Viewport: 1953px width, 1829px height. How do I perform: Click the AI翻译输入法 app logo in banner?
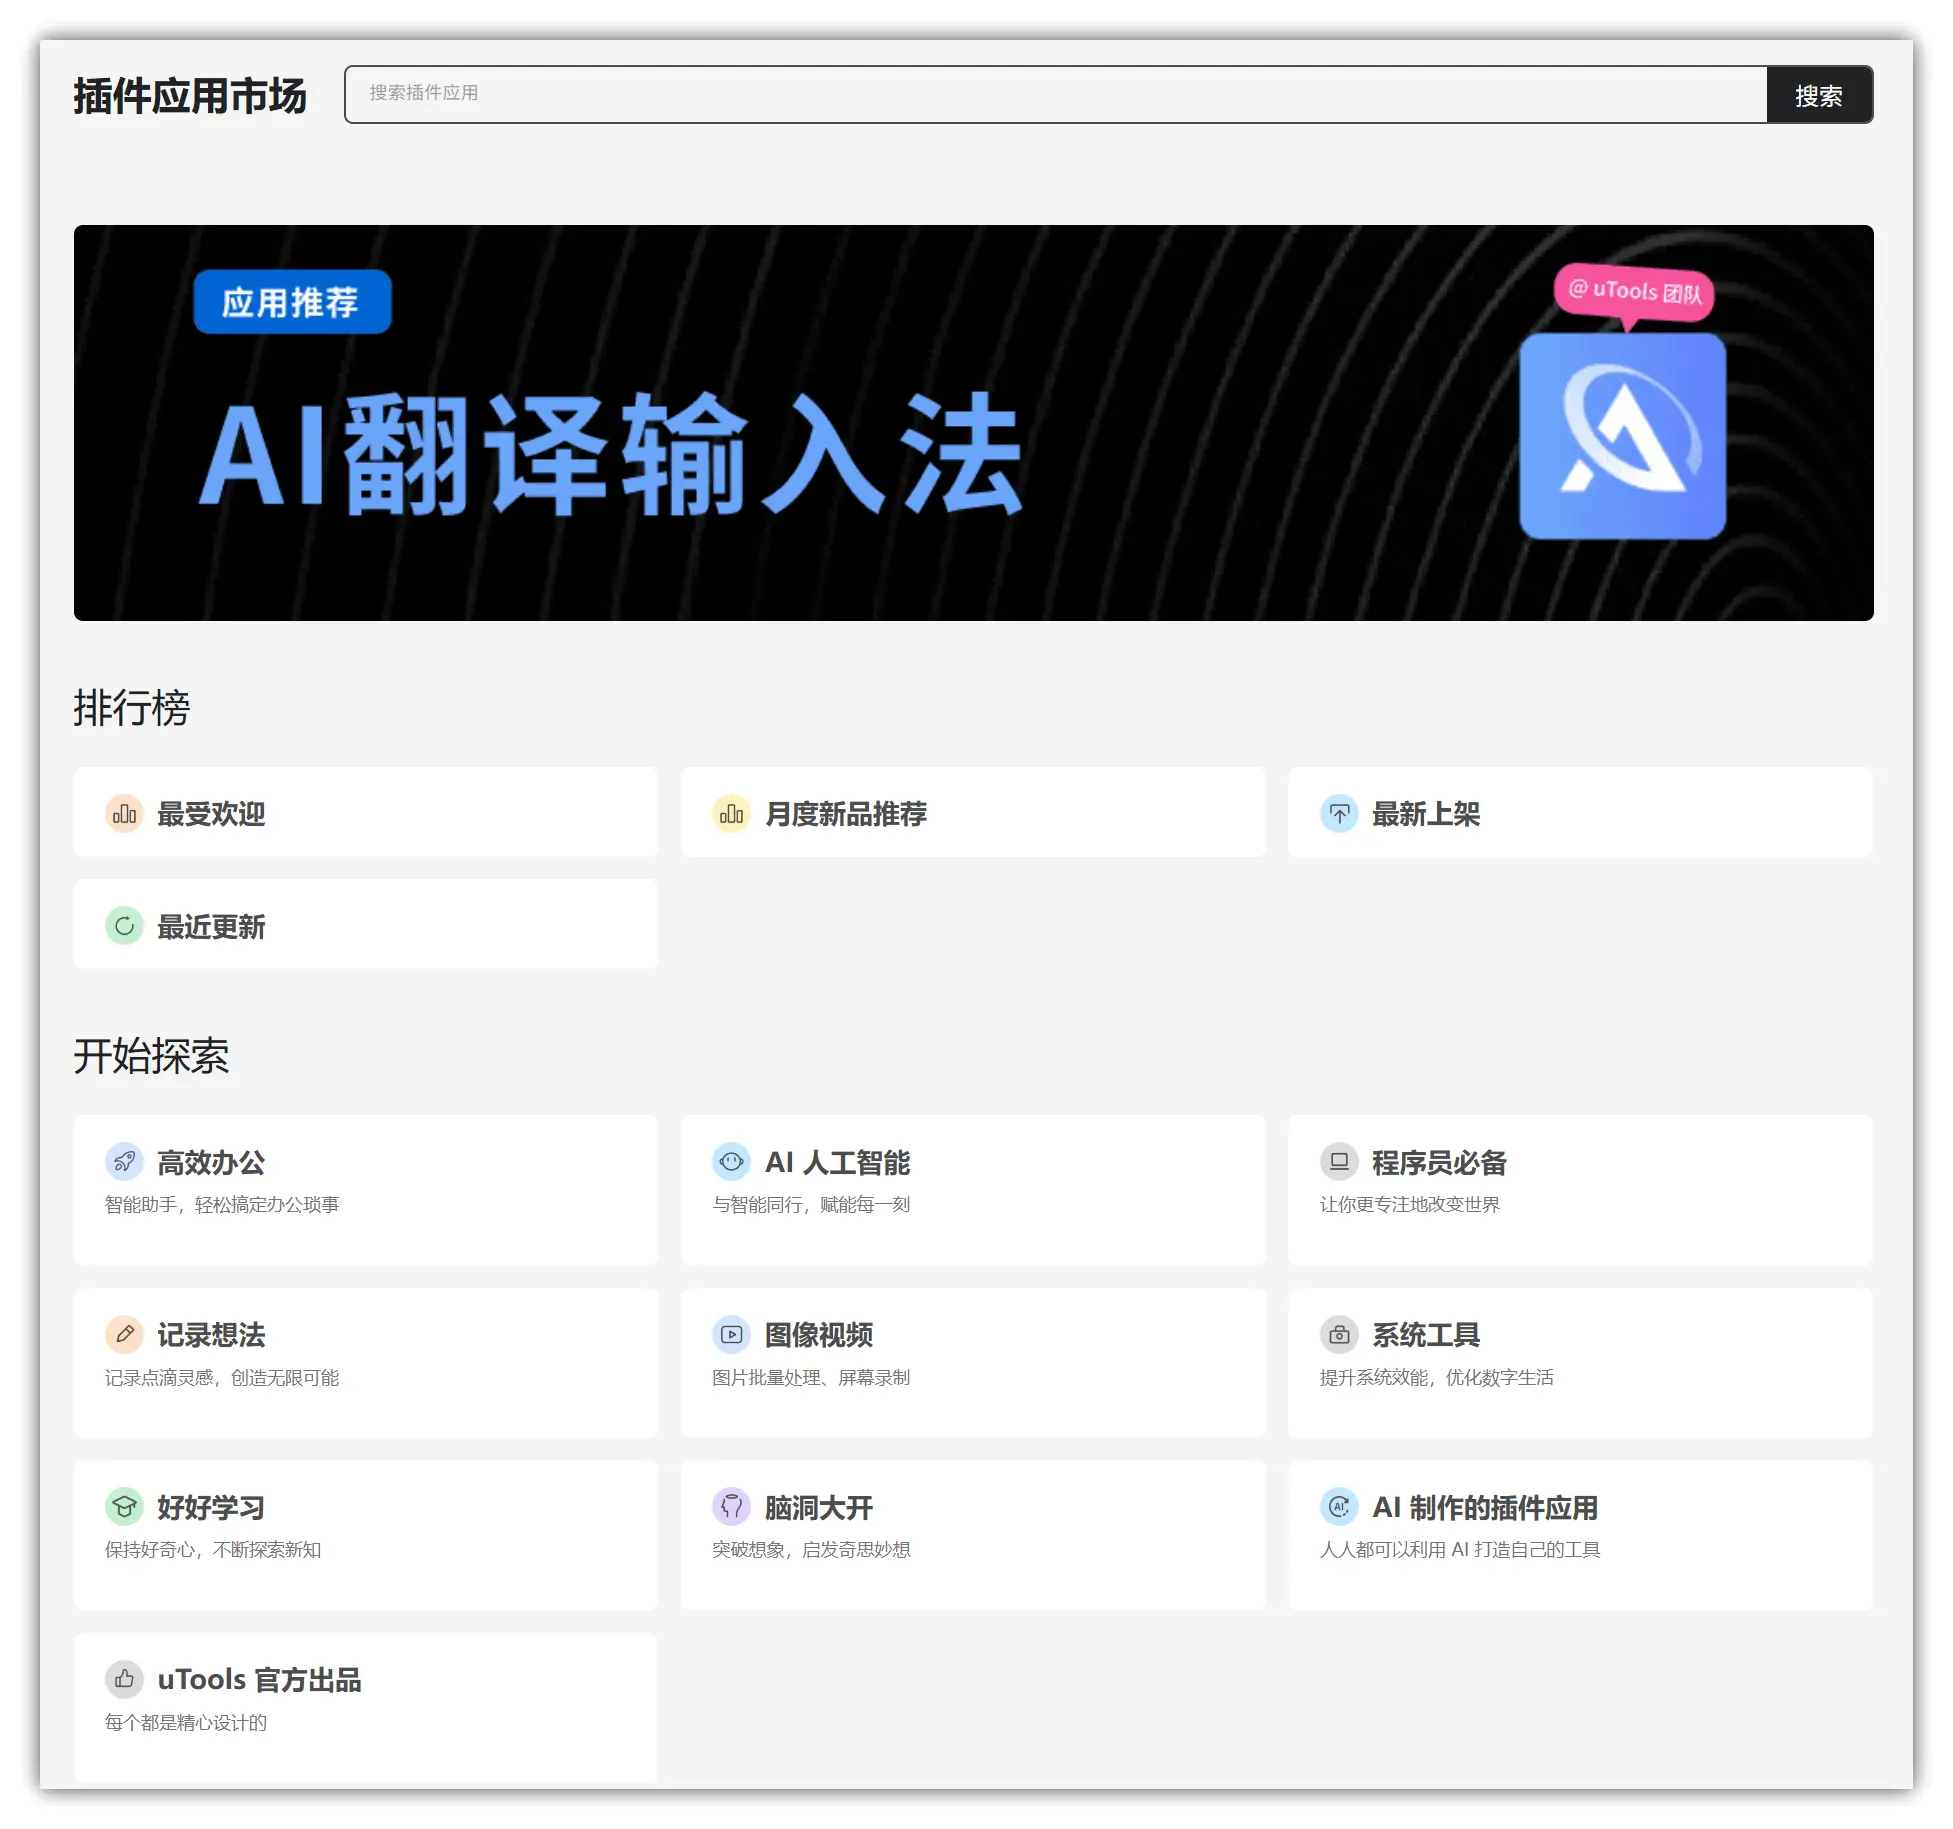pos(1622,436)
